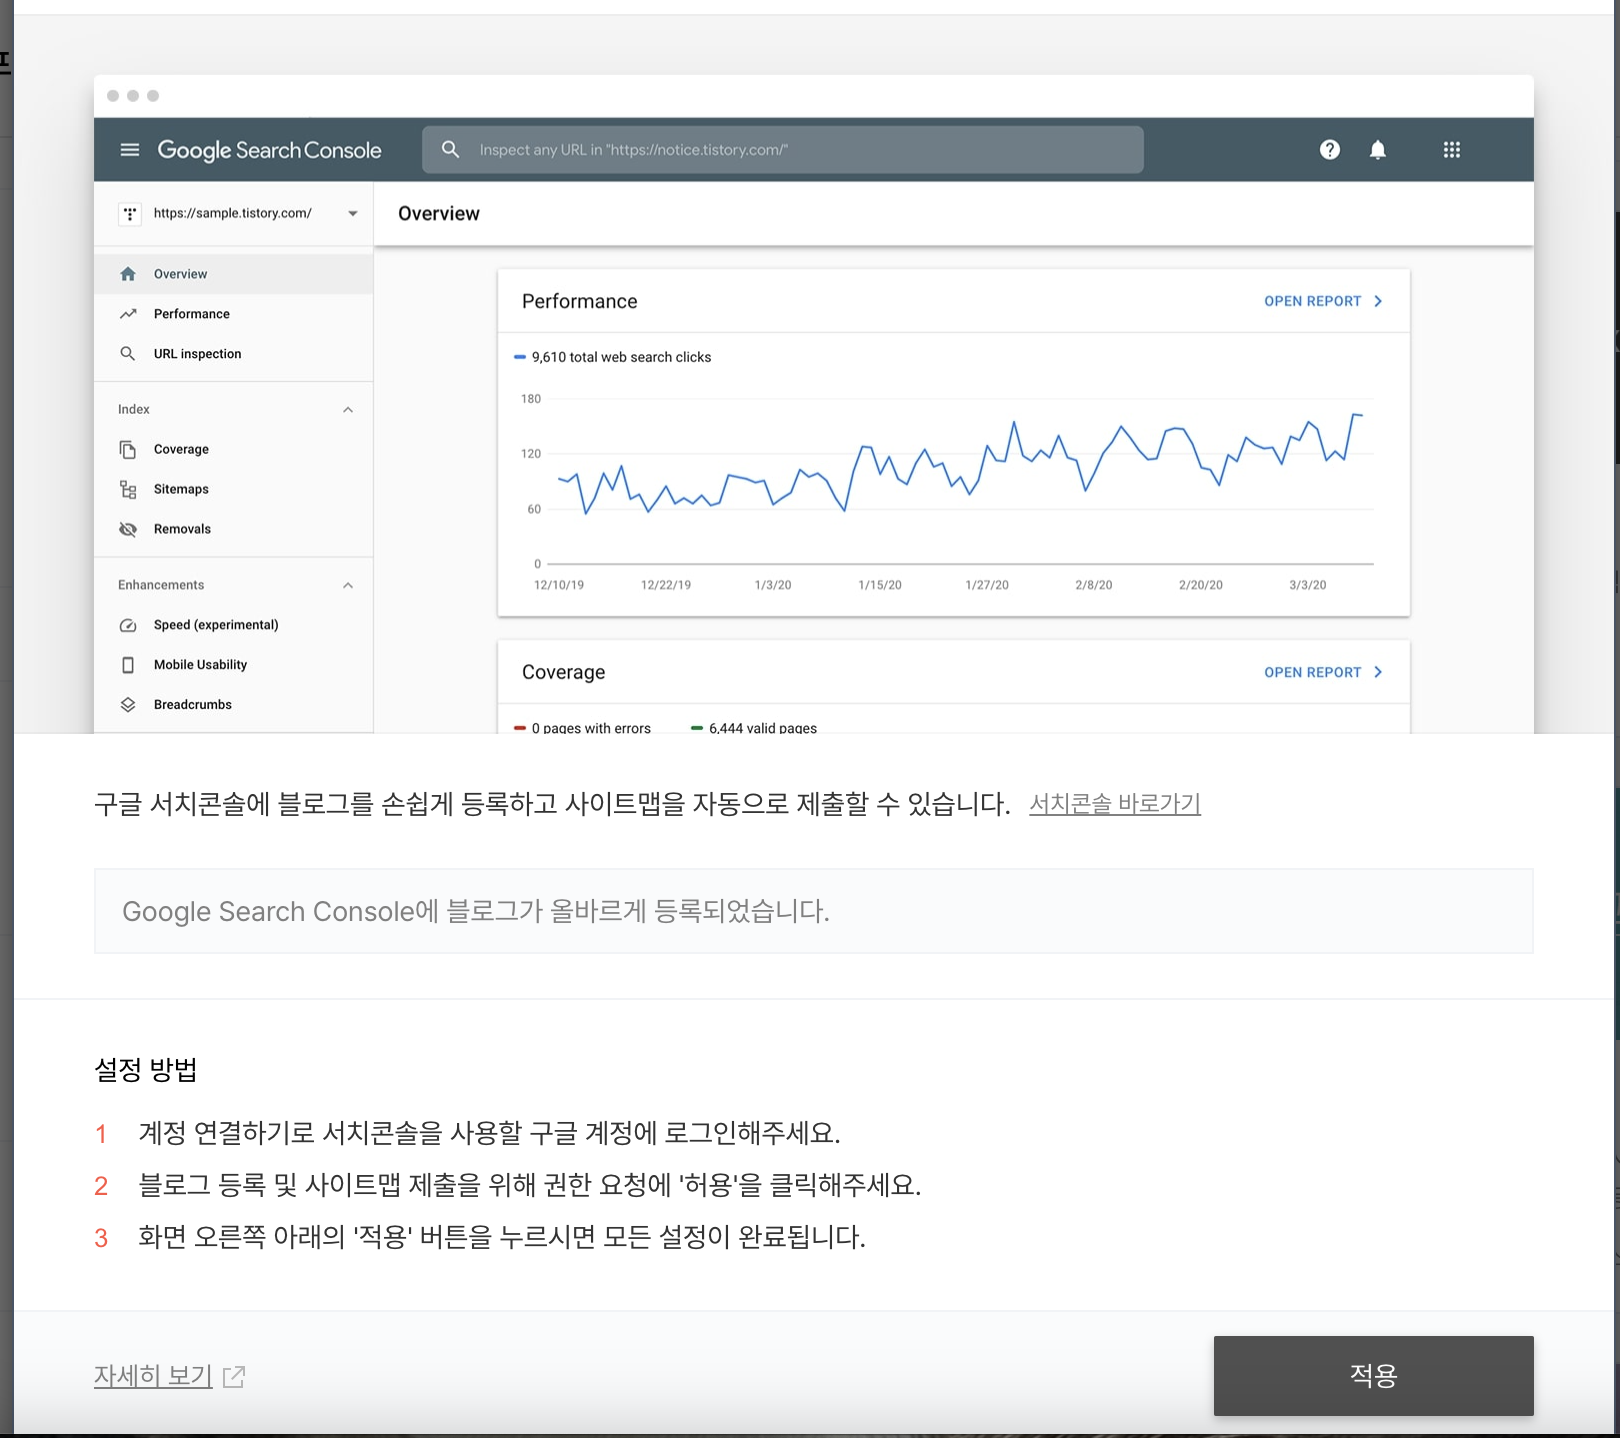Click the Overview home icon
Image resolution: width=1620 pixels, height=1438 pixels.
pos(128,274)
